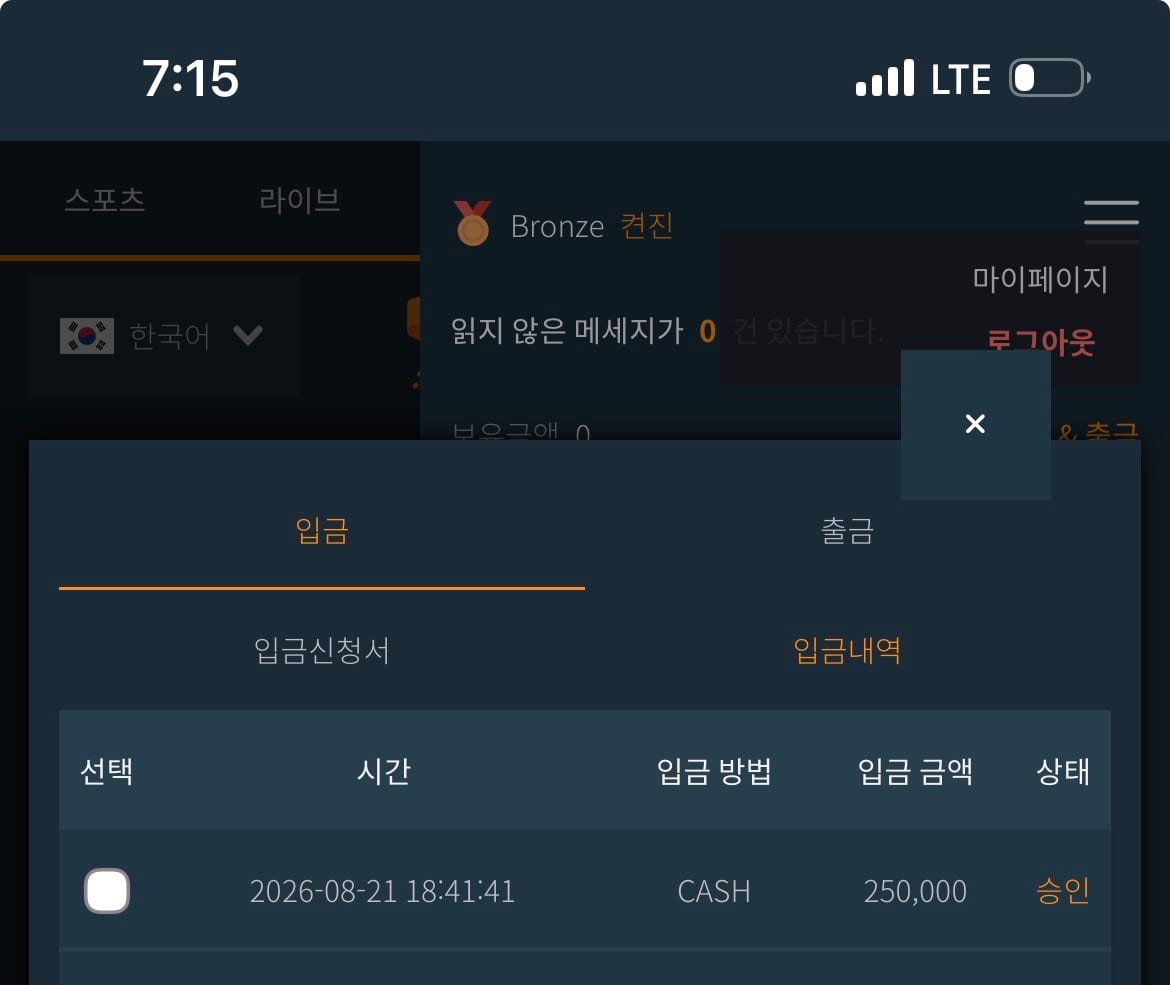Screen dimensions: 1170x985
Task: Go to the 스포츠 section
Action: (x=104, y=200)
